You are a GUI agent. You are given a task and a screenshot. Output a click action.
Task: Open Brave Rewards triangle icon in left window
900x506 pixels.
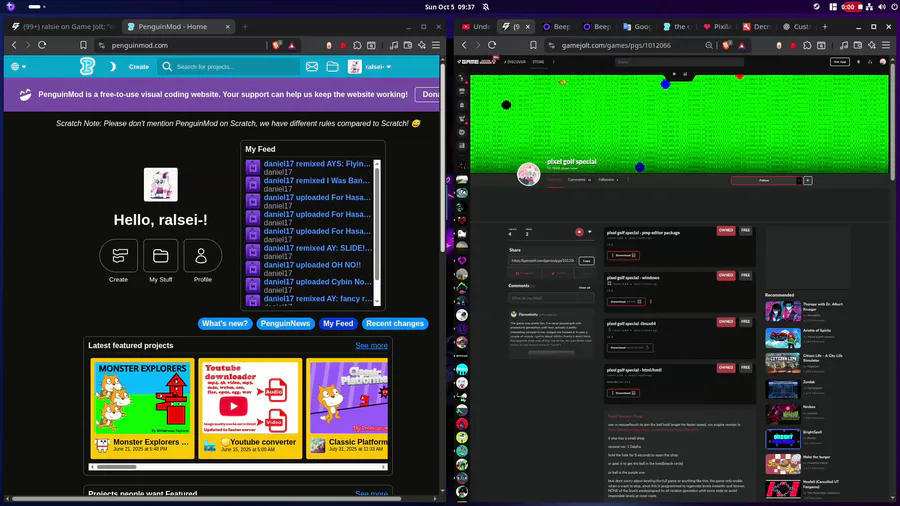coord(292,45)
